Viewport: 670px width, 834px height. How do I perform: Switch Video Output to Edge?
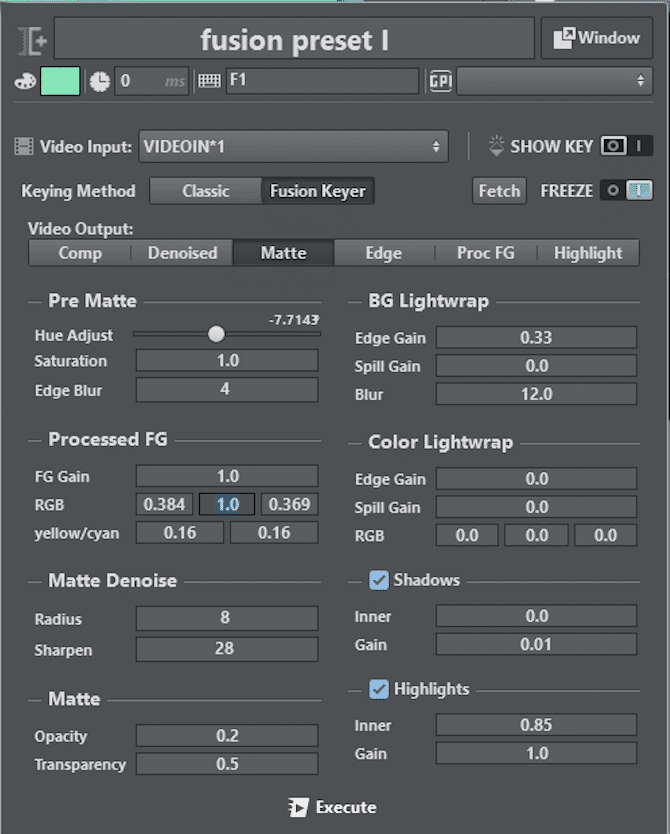[384, 253]
